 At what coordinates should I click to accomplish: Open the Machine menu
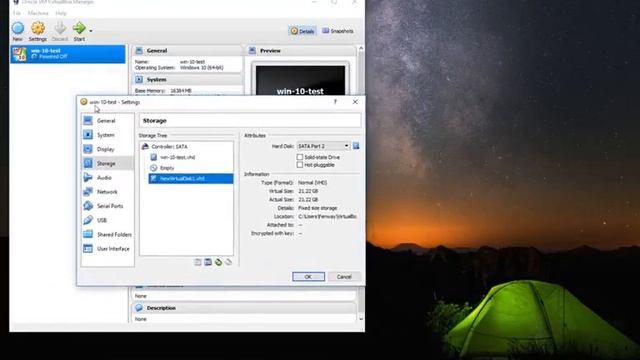(38, 13)
